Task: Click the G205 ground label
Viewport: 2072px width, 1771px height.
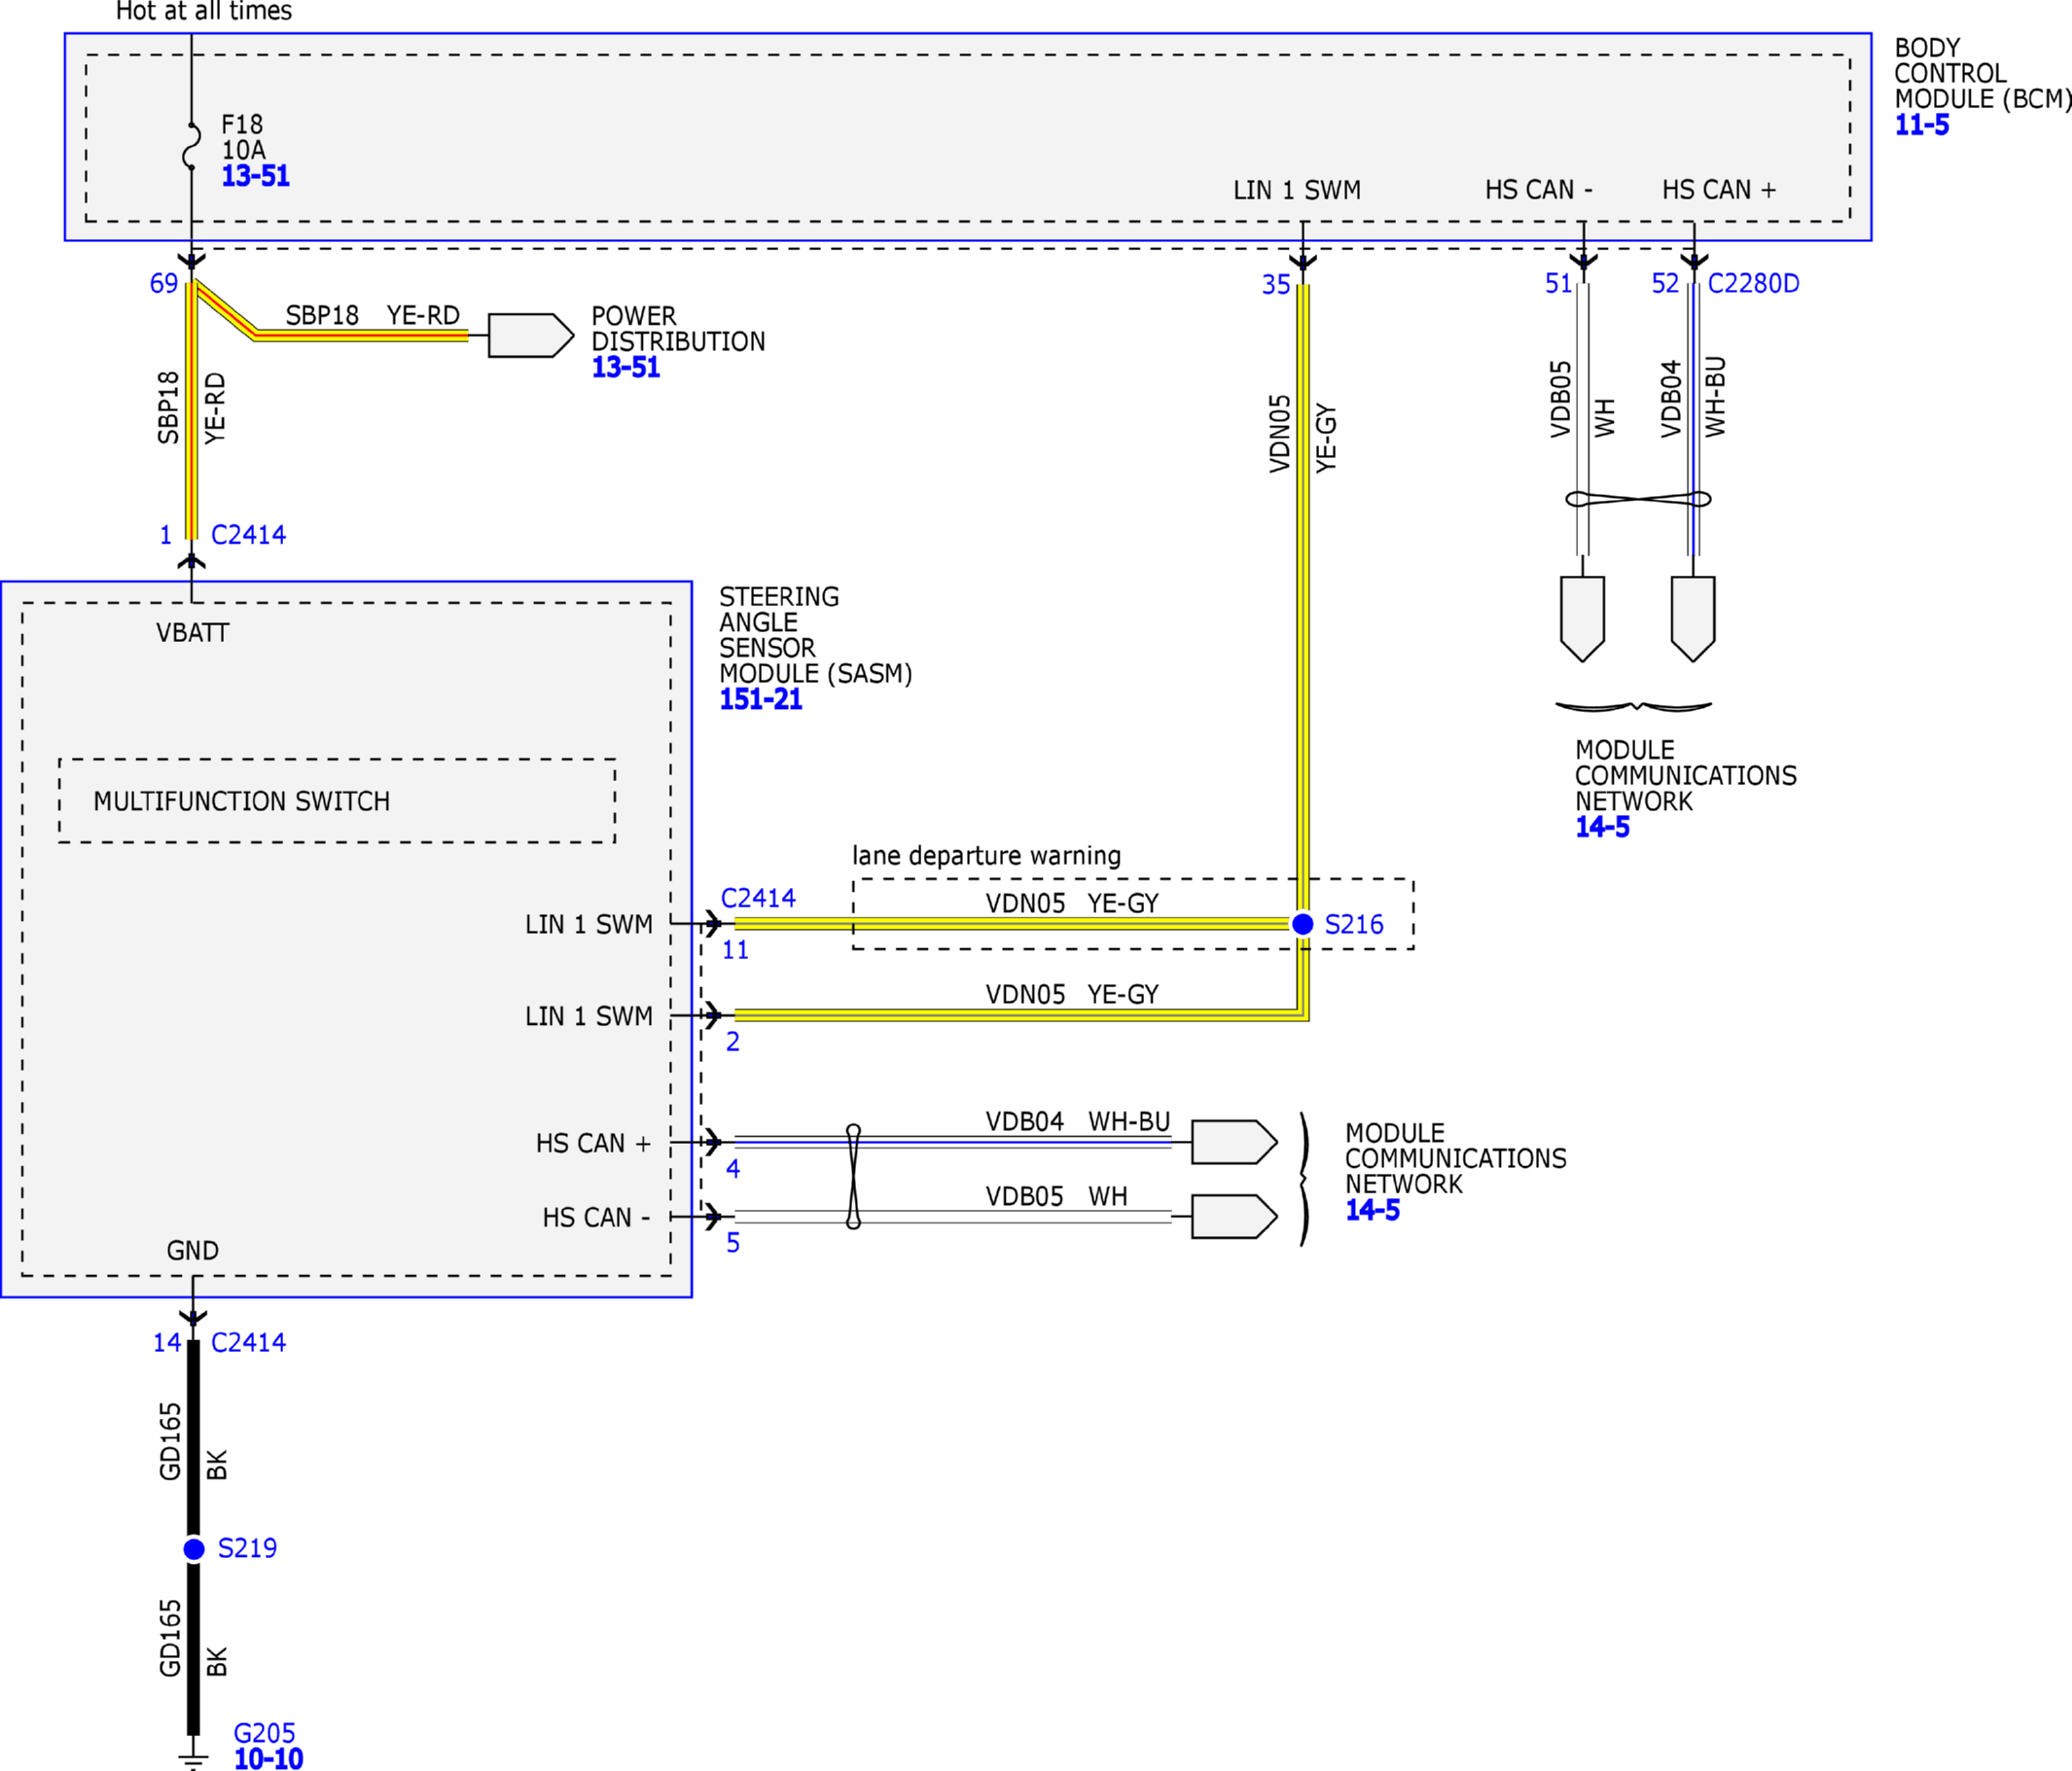Action: [x=264, y=1733]
